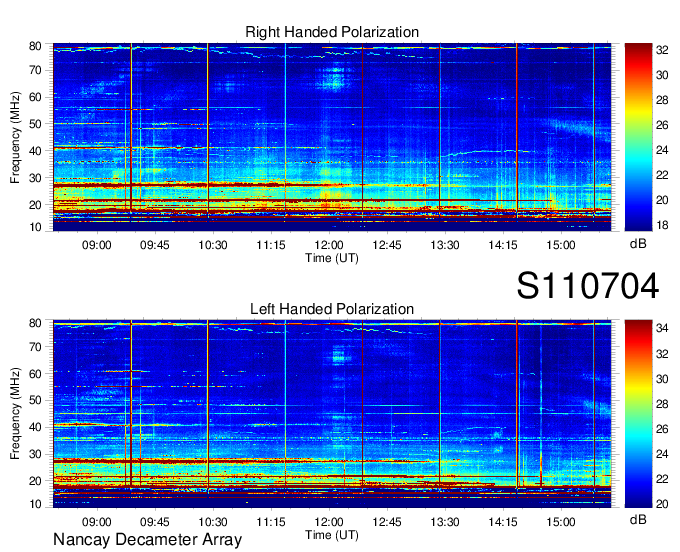This screenshot has width=680, height=552.
Task: Click the 14:15 tick on the Left Handed time axis
Action: 503,522
